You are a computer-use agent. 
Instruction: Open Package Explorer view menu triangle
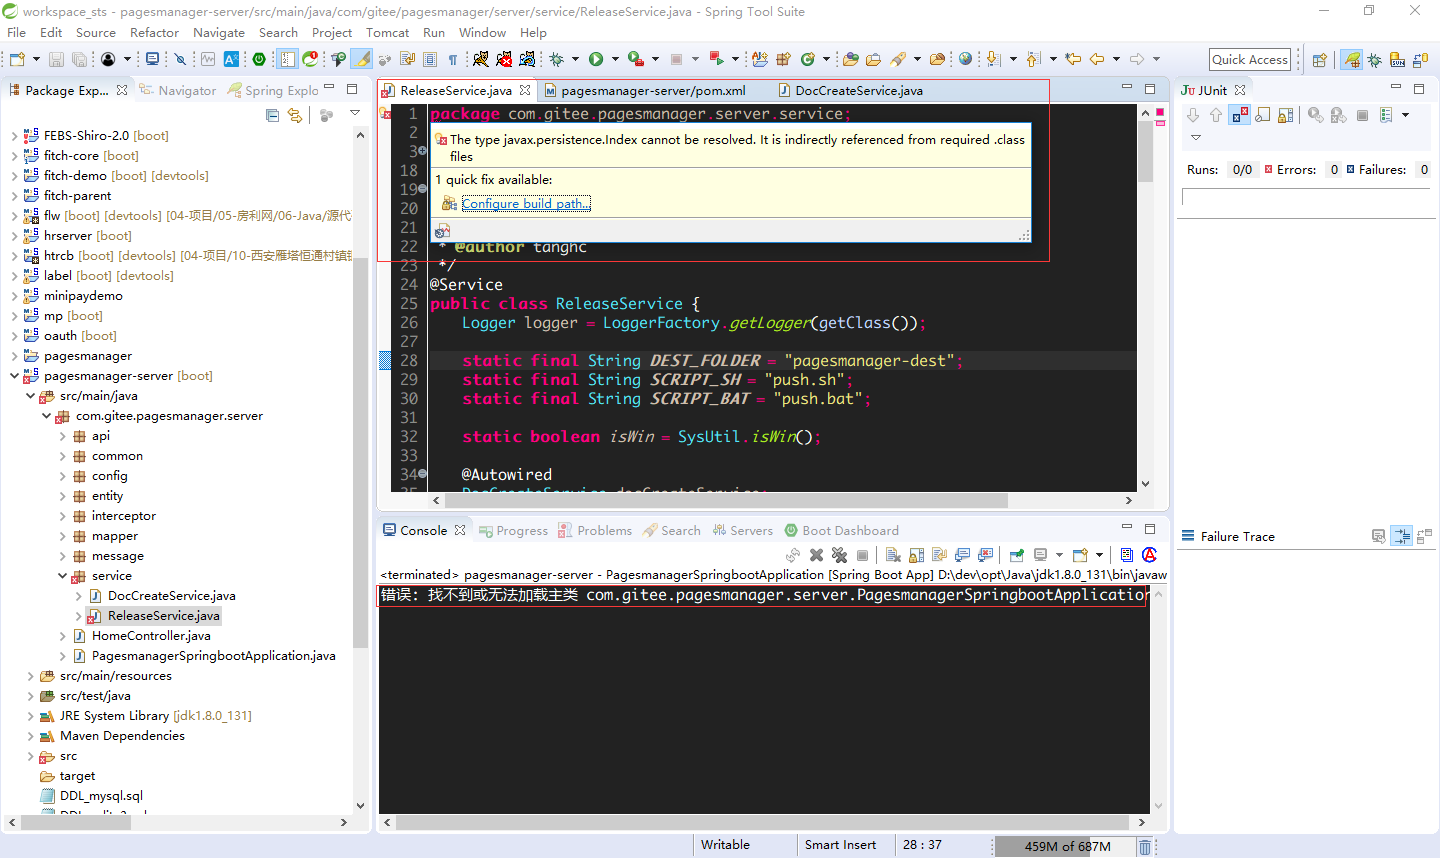(x=355, y=114)
